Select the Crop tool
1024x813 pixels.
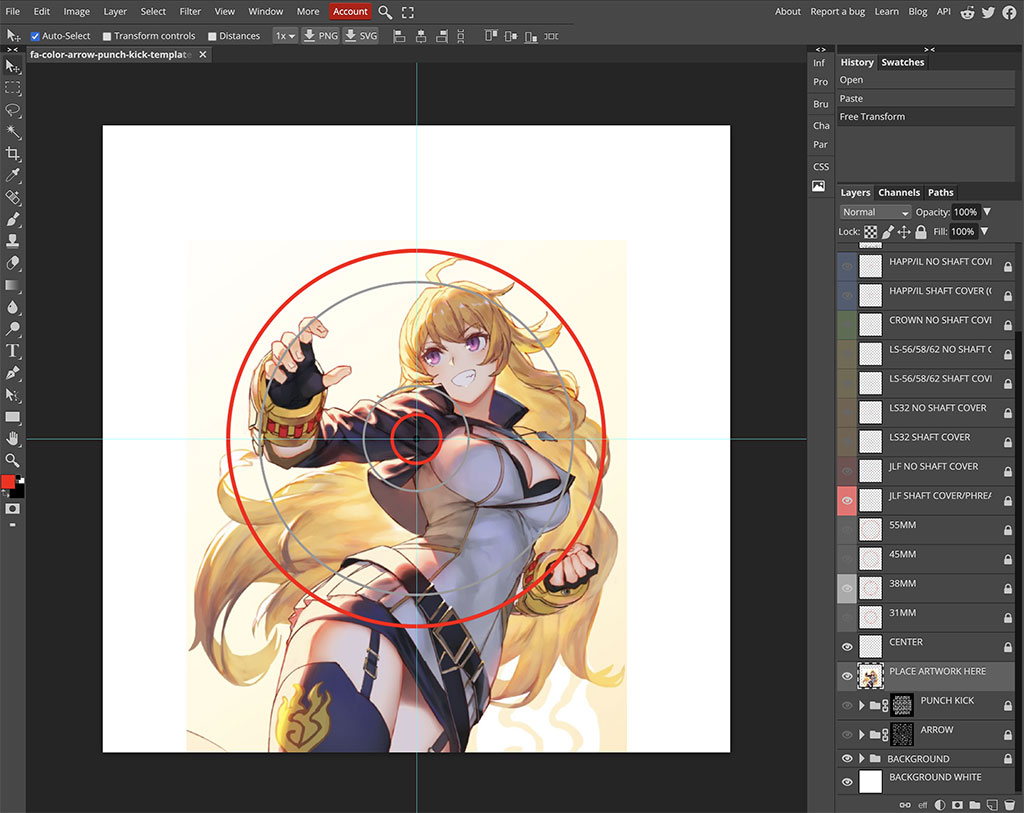coord(12,153)
